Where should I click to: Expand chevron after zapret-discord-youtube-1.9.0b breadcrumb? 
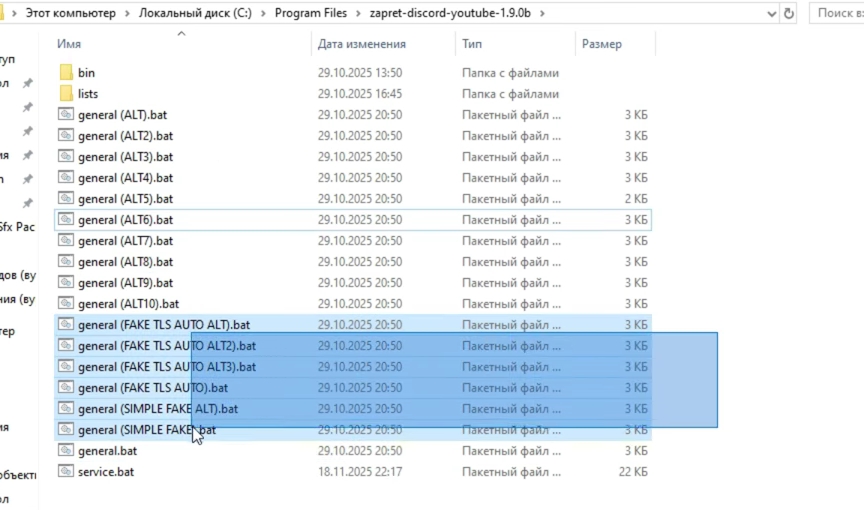542,13
